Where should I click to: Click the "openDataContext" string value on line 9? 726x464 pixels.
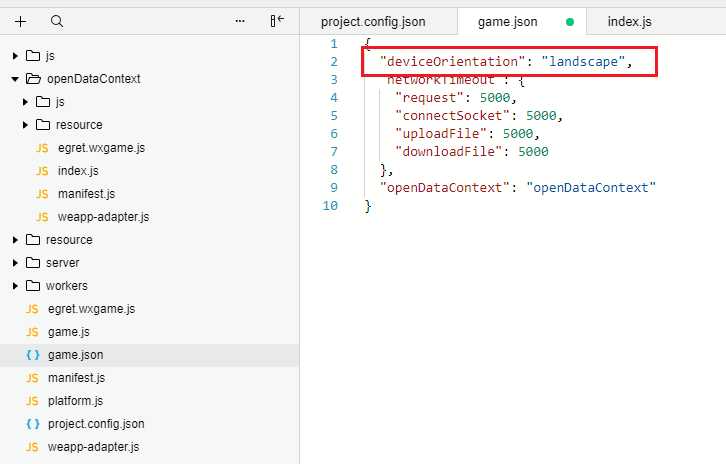click(591, 188)
